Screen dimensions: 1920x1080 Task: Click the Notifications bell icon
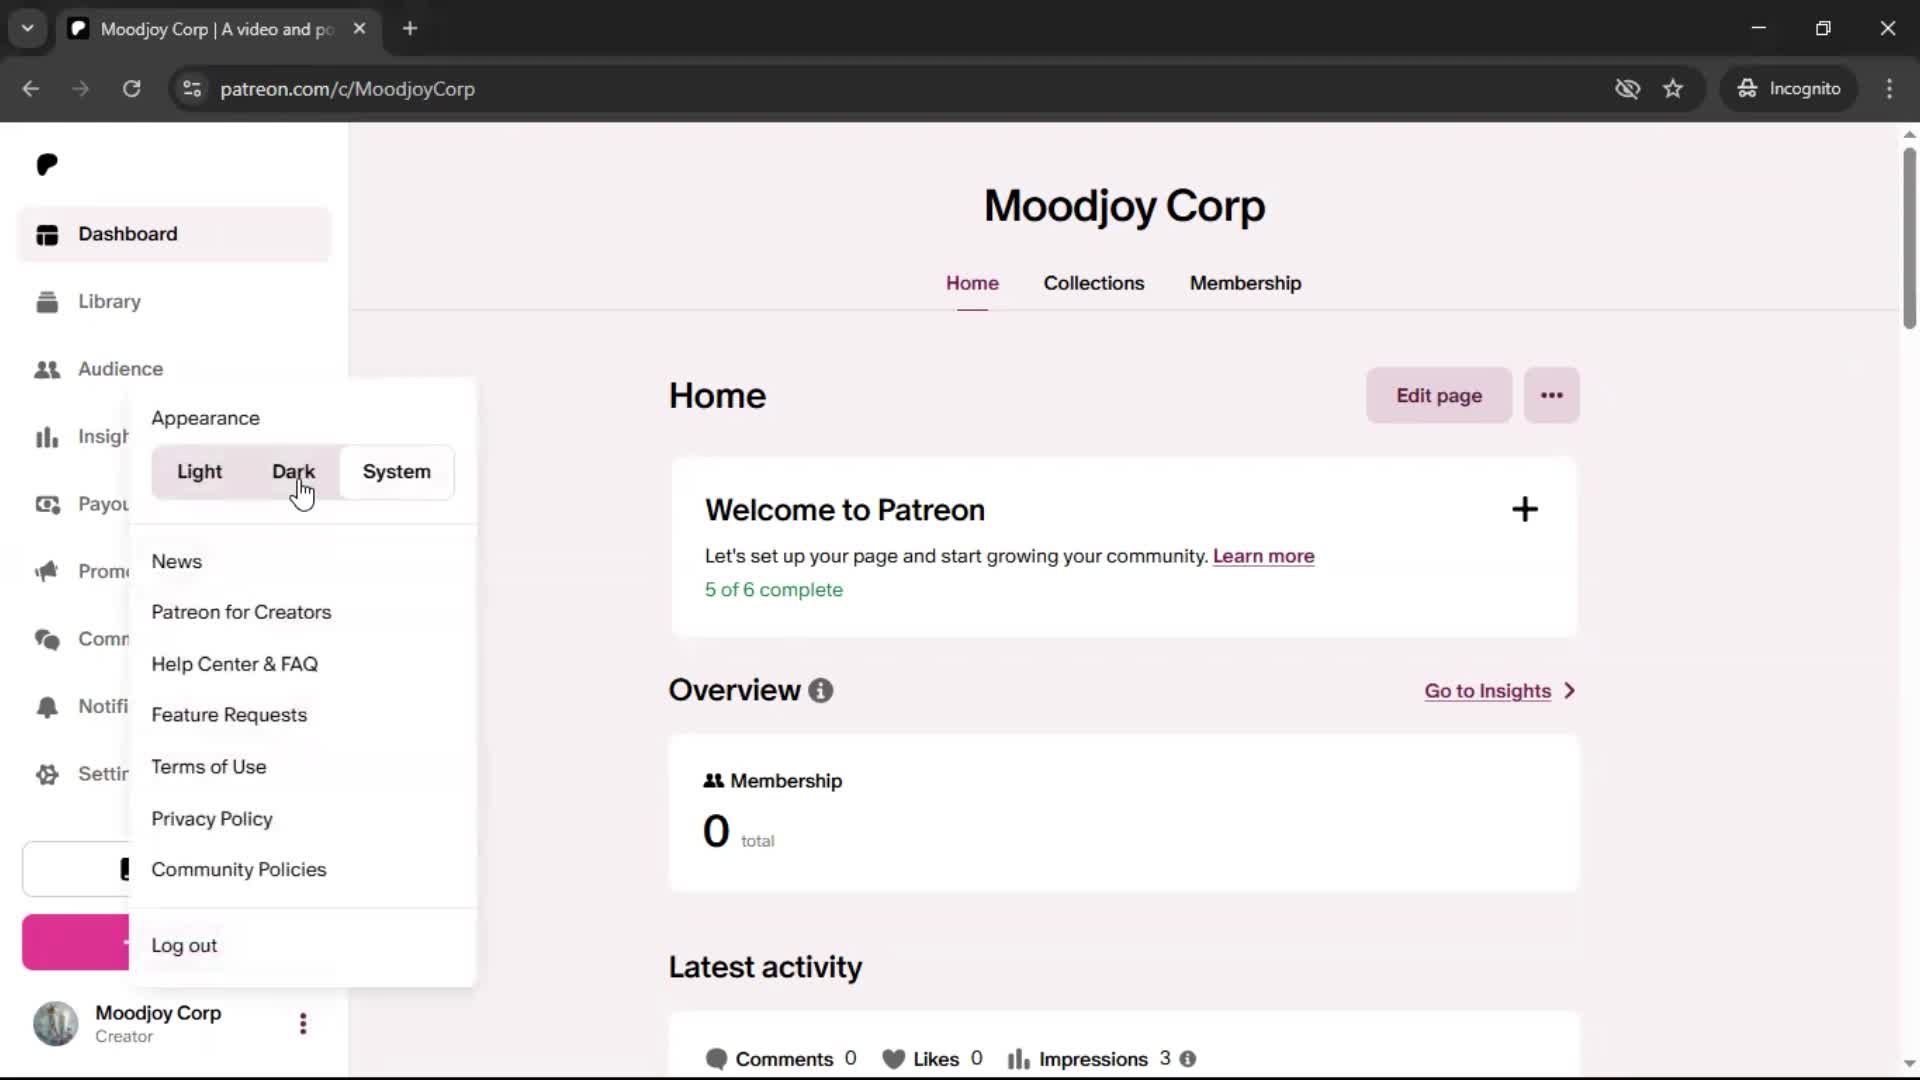point(47,707)
